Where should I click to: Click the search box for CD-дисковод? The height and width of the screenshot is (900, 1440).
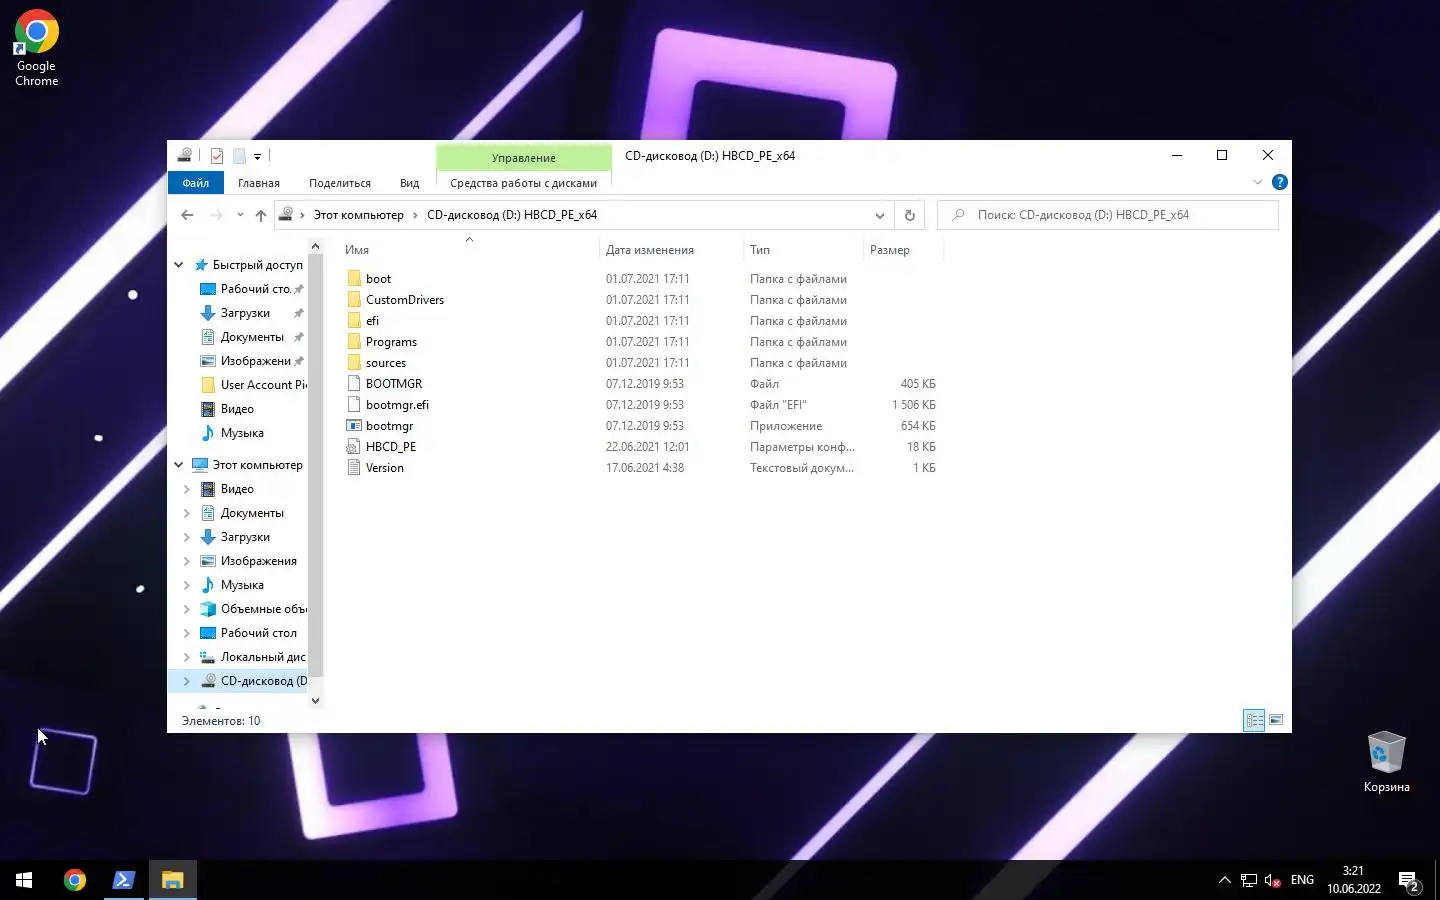(x=1108, y=215)
